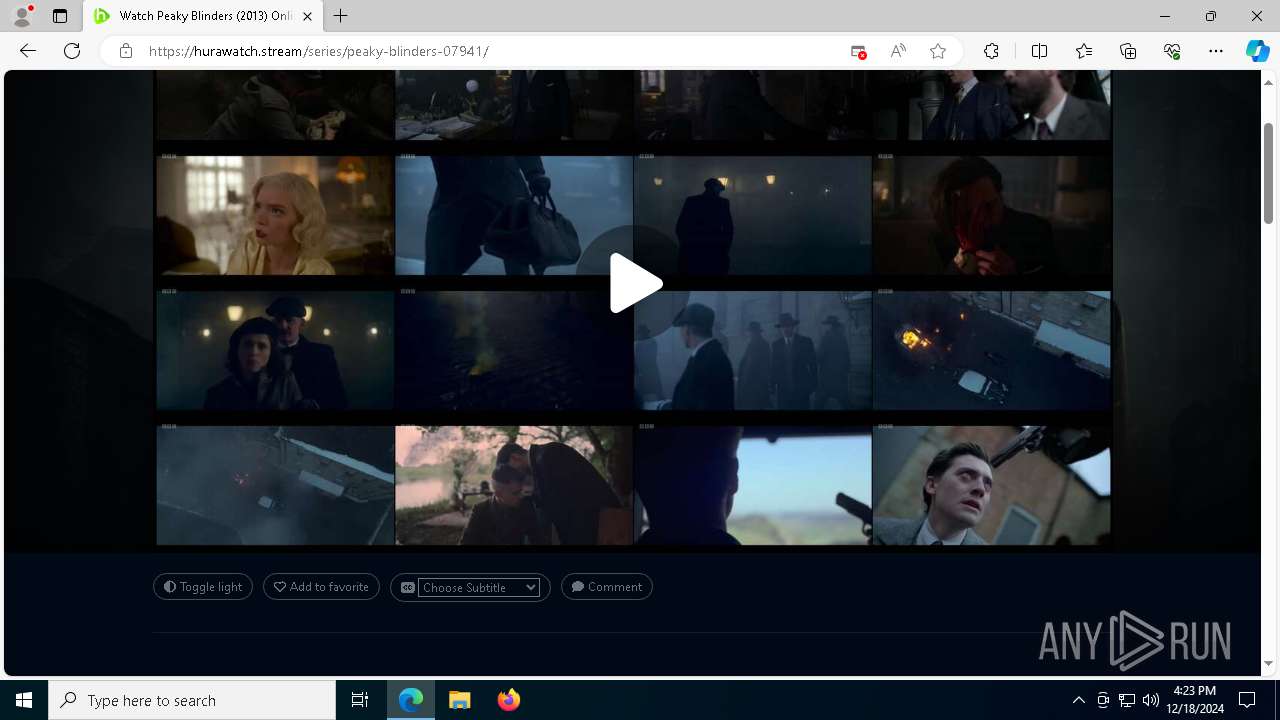The width and height of the screenshot is (1280, 720).
Task: Open the browser profile icon
Action: [22, 16]
